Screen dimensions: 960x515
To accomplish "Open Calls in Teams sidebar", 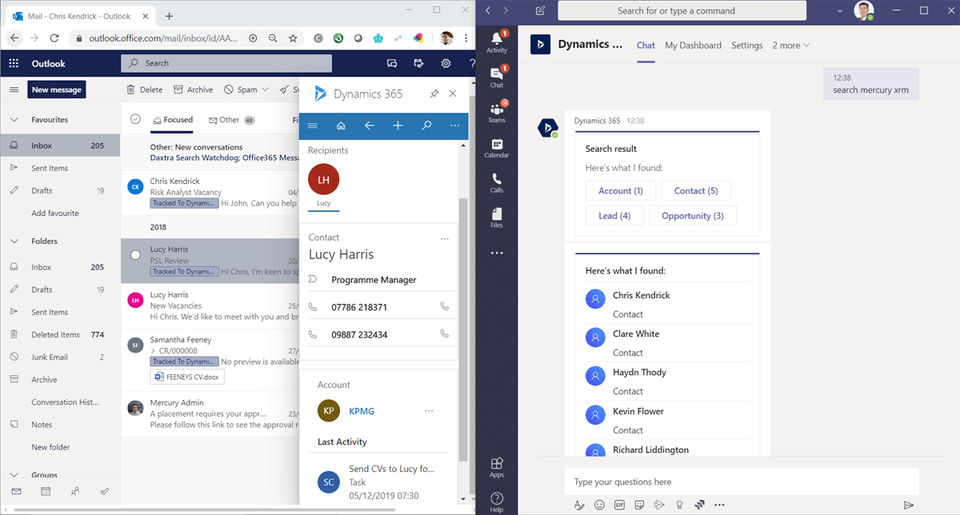I will [x=497, y=182].
